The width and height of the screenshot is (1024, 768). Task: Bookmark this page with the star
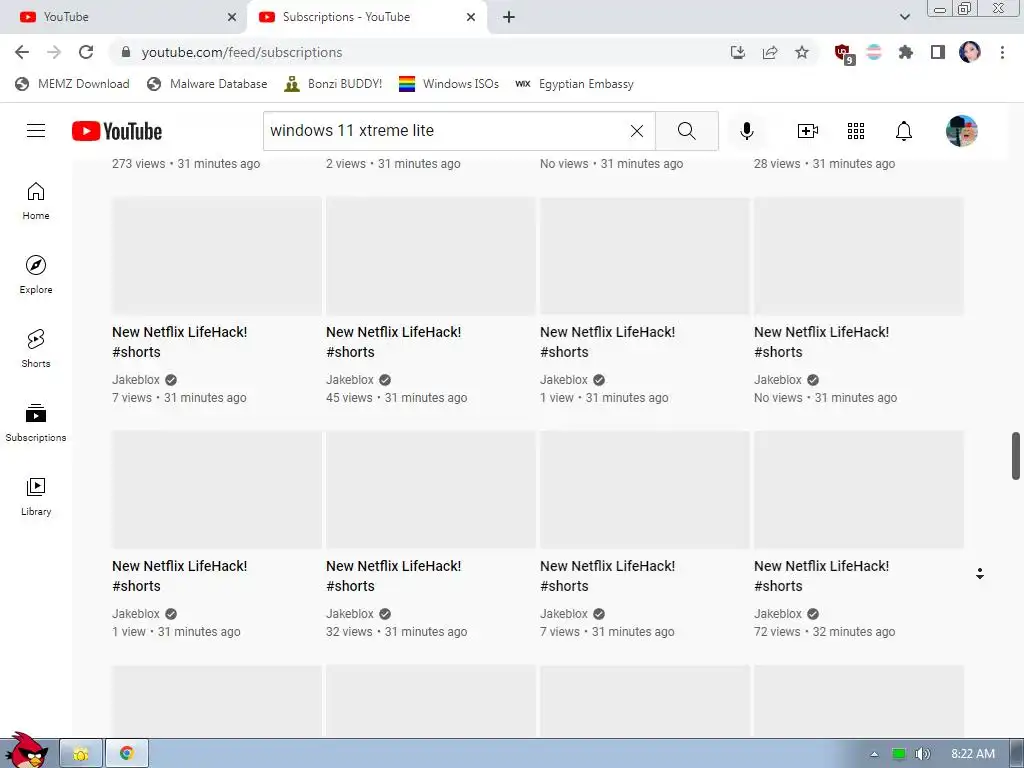[802, 52]
